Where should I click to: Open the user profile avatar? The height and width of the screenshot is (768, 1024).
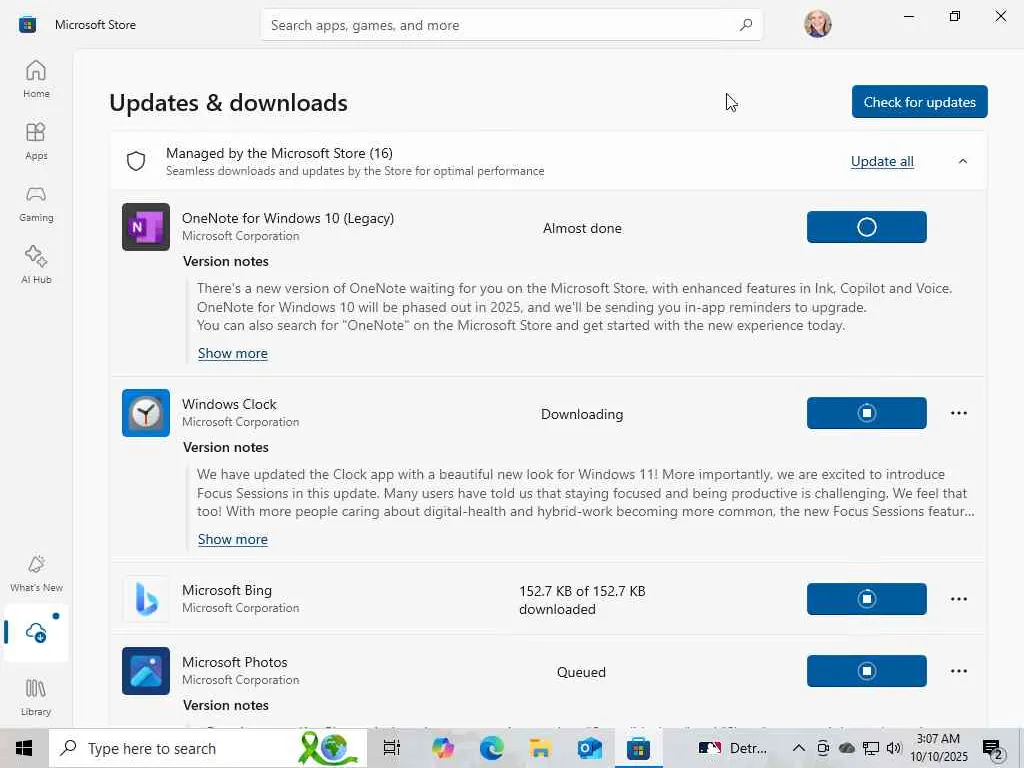[x=818, y=24]
